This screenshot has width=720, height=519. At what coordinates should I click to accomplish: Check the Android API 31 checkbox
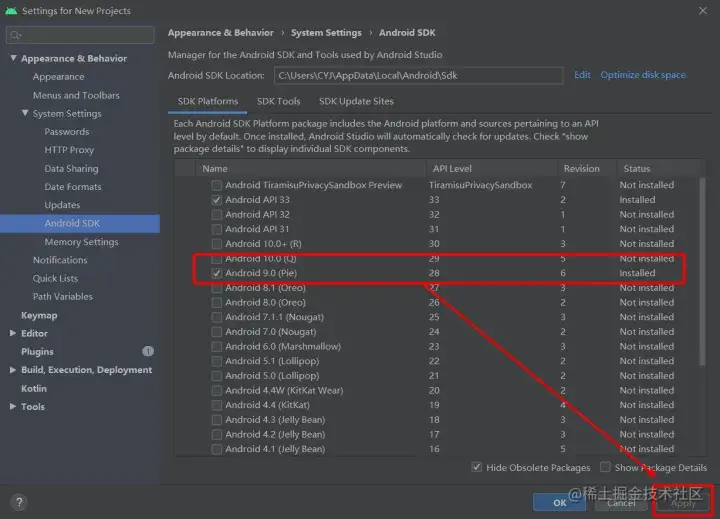[x=217, y=229]
